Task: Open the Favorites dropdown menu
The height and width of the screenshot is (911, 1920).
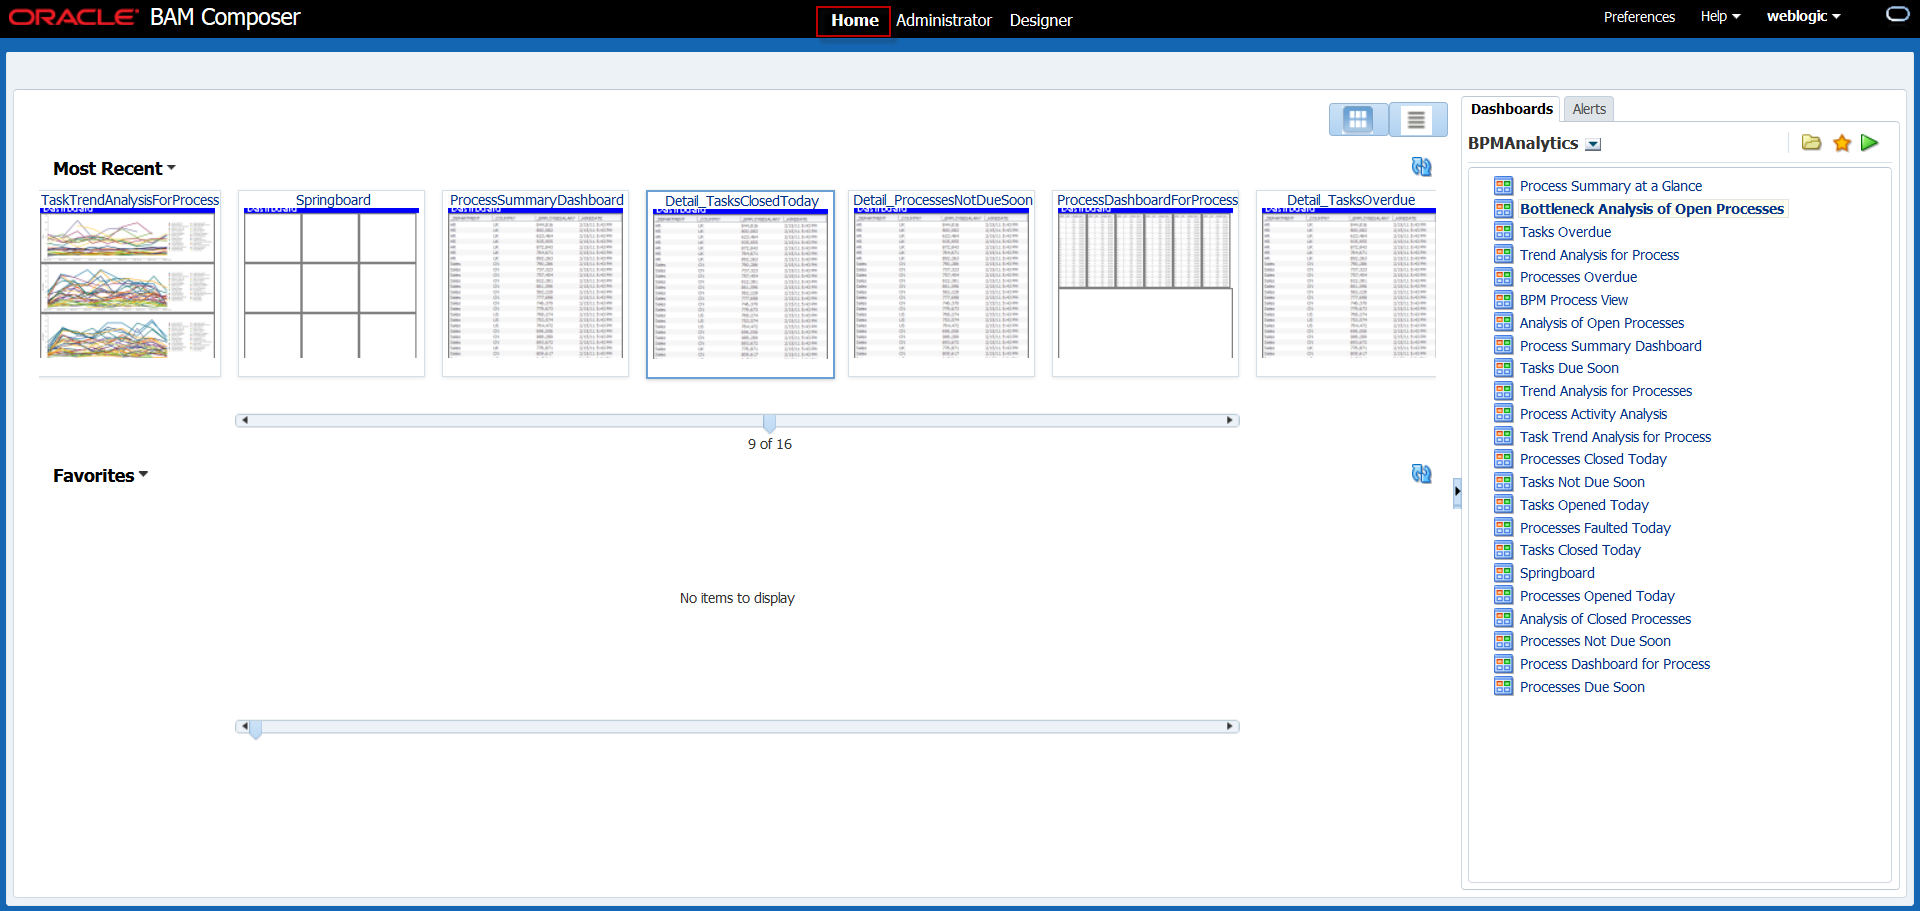Action: coord(143,475)
